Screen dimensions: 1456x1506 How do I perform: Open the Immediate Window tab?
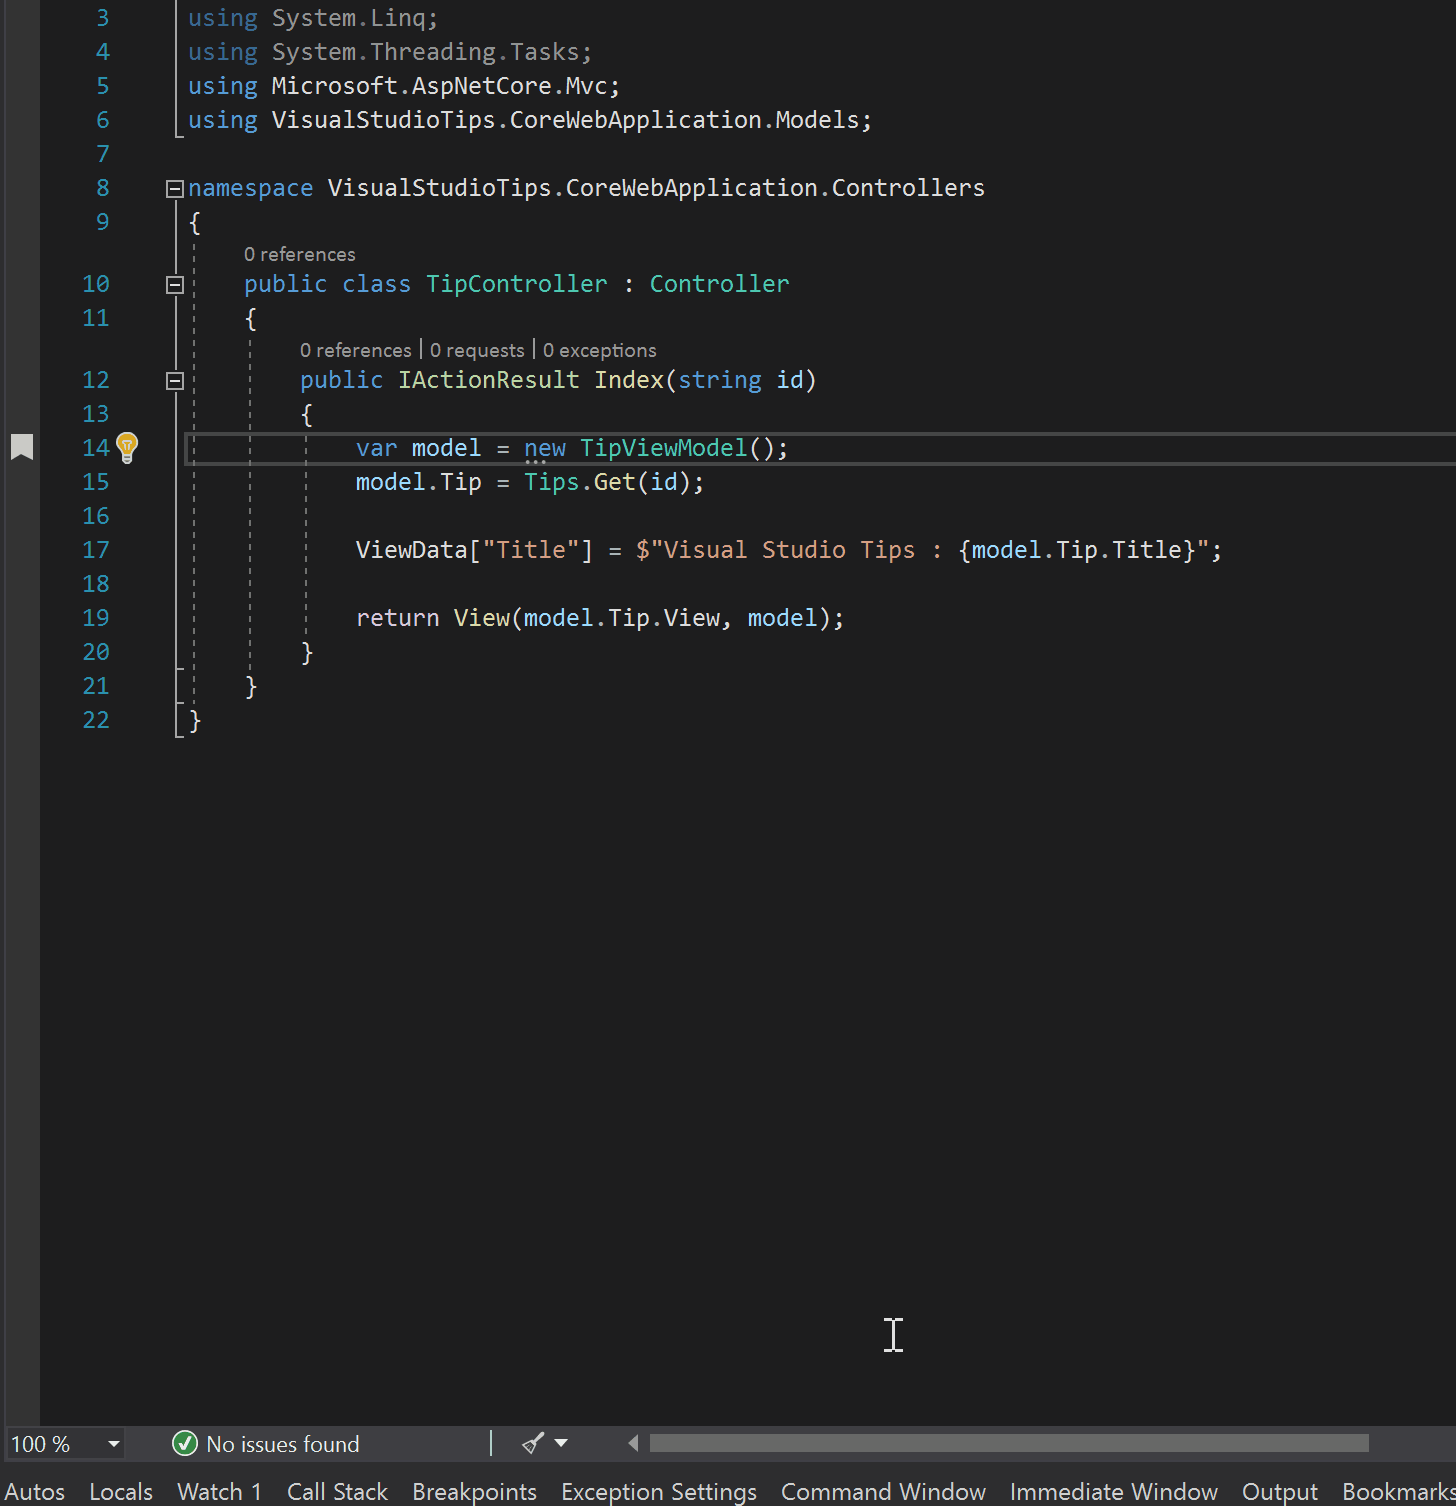coord(1113,1491)
